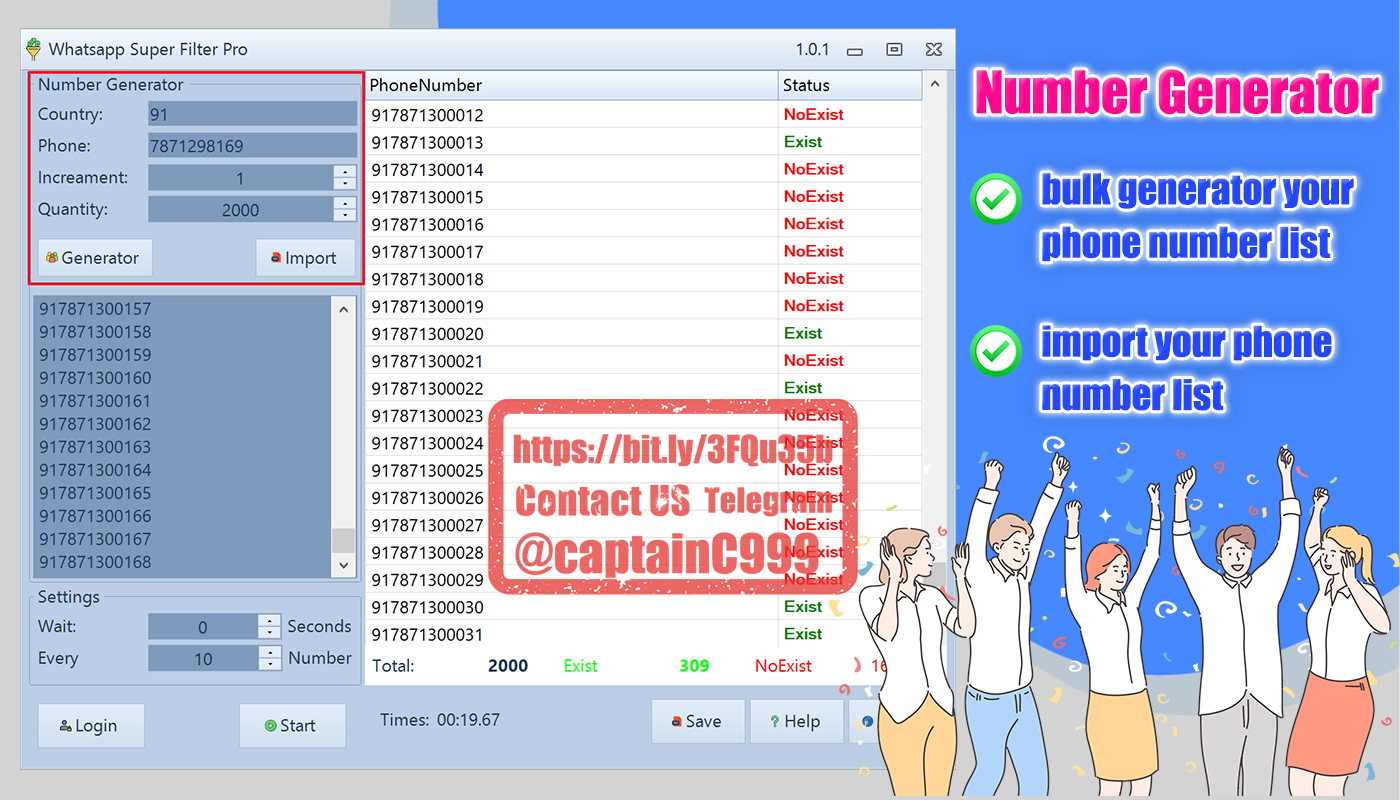The height and width of the screenshot is (800, 1400).
Task: Click the version number 1.0.1
Action: pyautogui.click(x=812, y=50)
